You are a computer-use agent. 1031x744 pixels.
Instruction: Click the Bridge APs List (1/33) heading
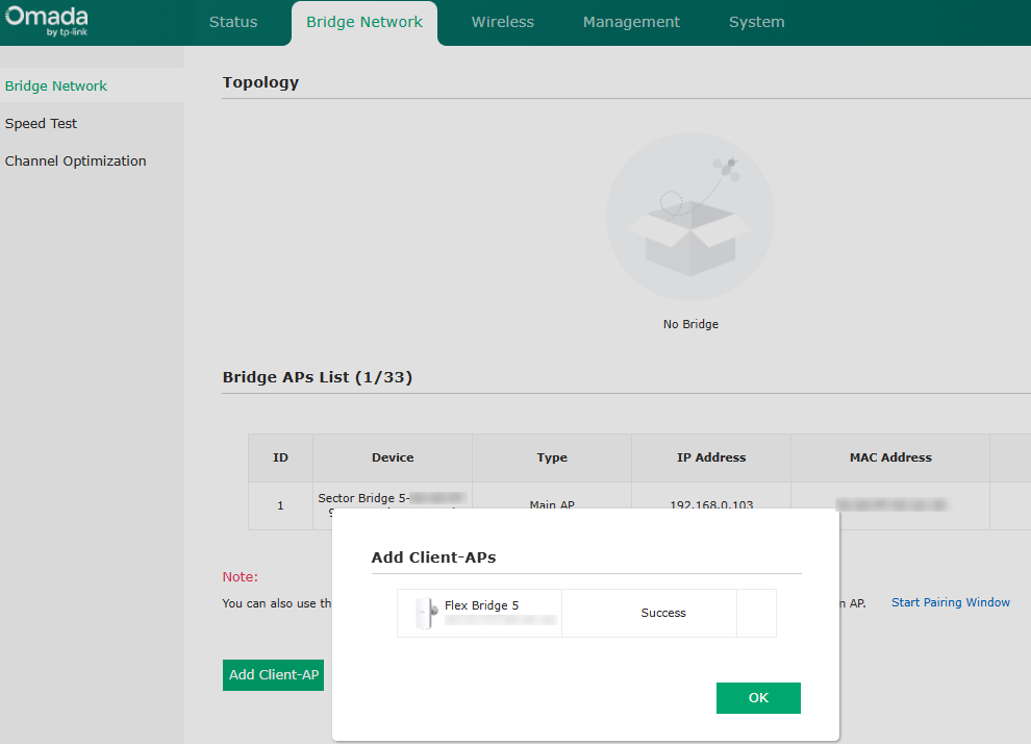point(318,377)
